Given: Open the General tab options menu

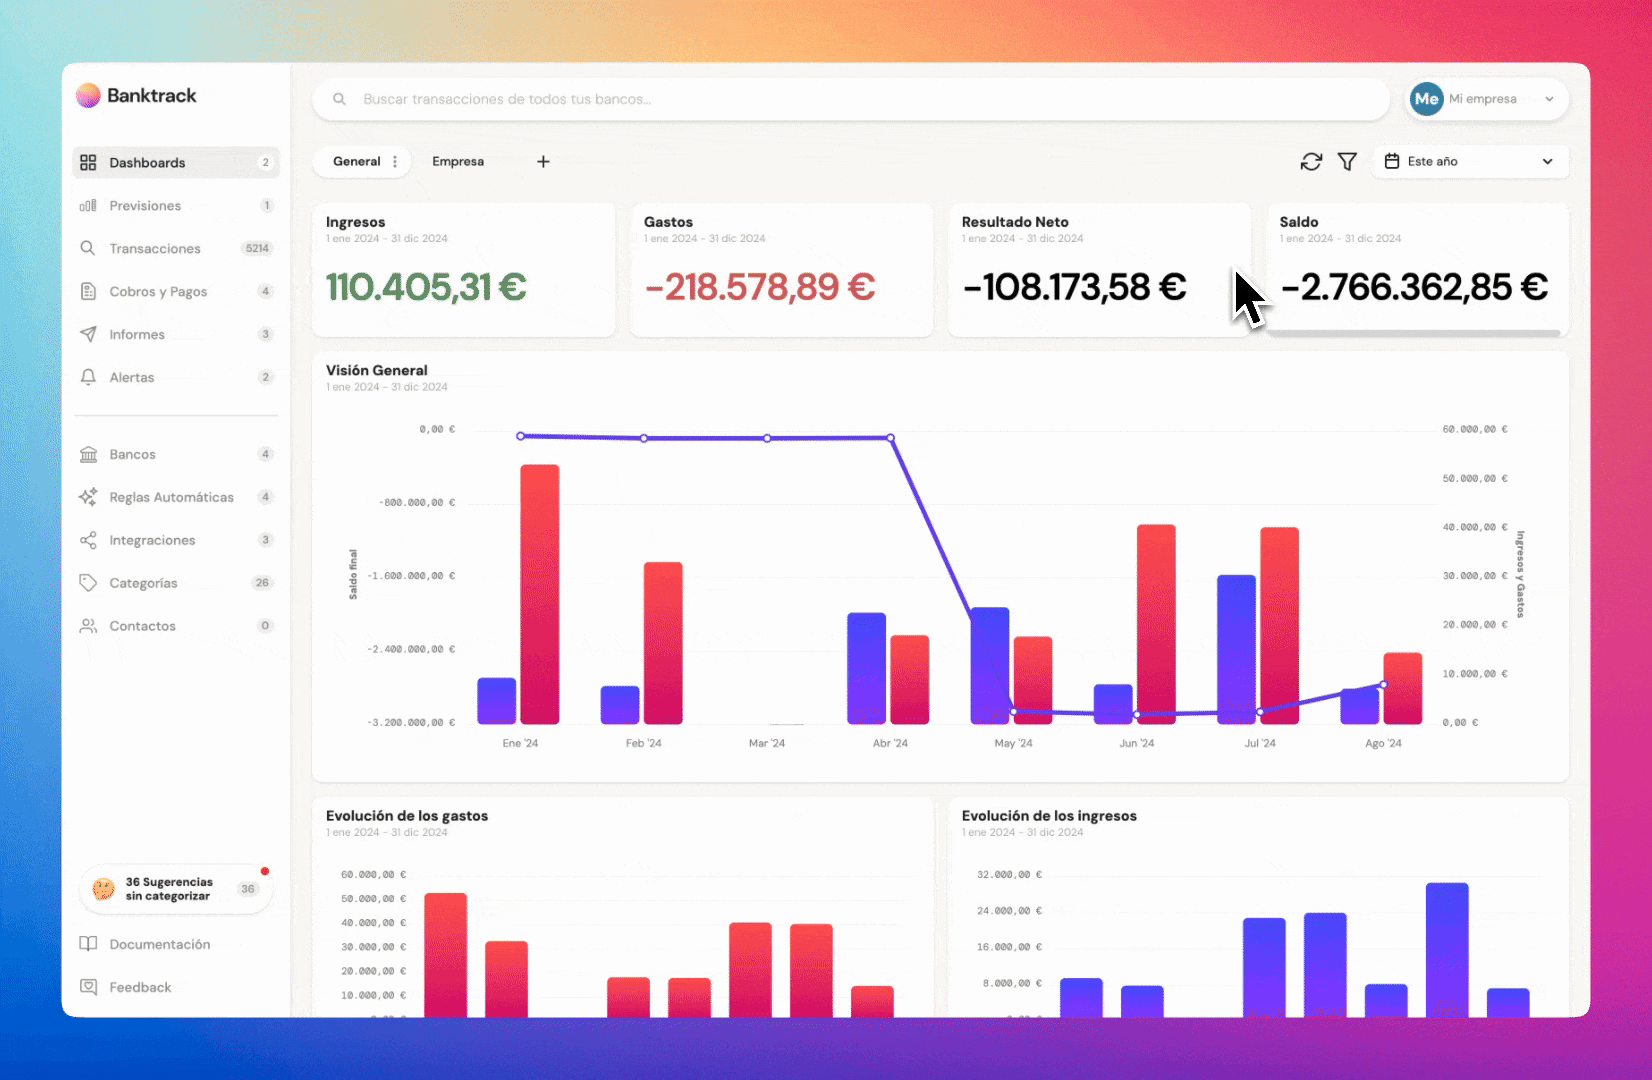Looking at the screenshot, I should [395, 162].
